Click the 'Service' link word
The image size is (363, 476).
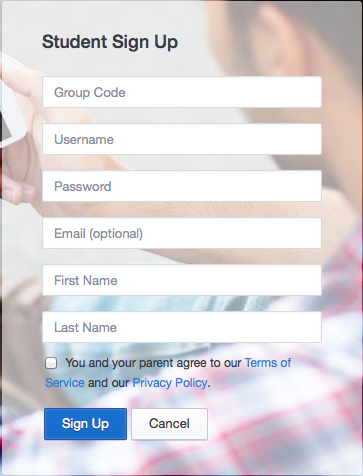coord(65,383)
